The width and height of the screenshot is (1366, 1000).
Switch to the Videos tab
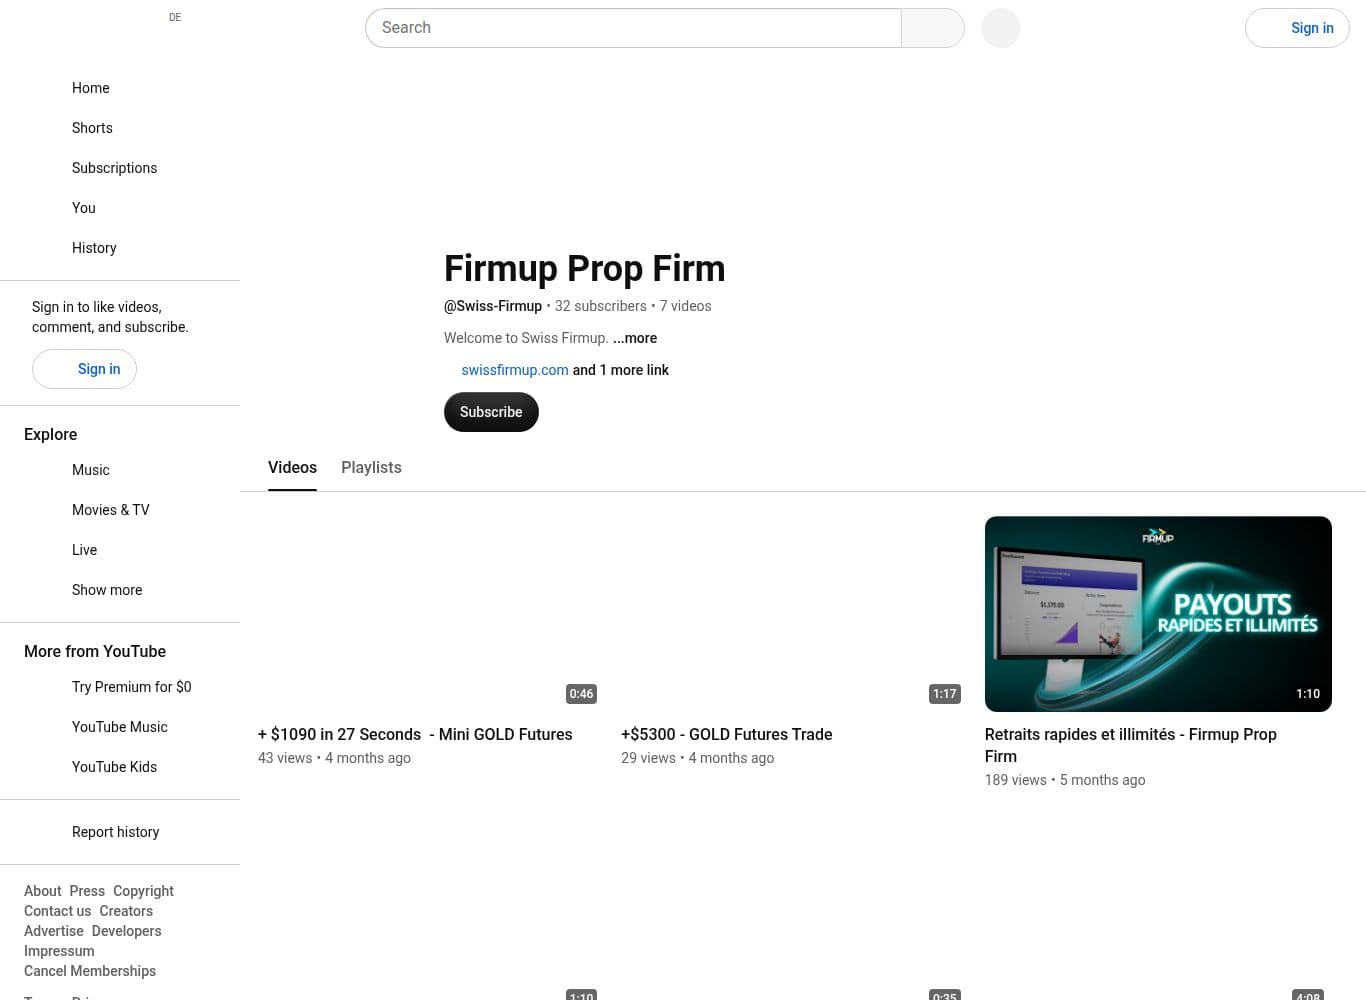(292, 468)
